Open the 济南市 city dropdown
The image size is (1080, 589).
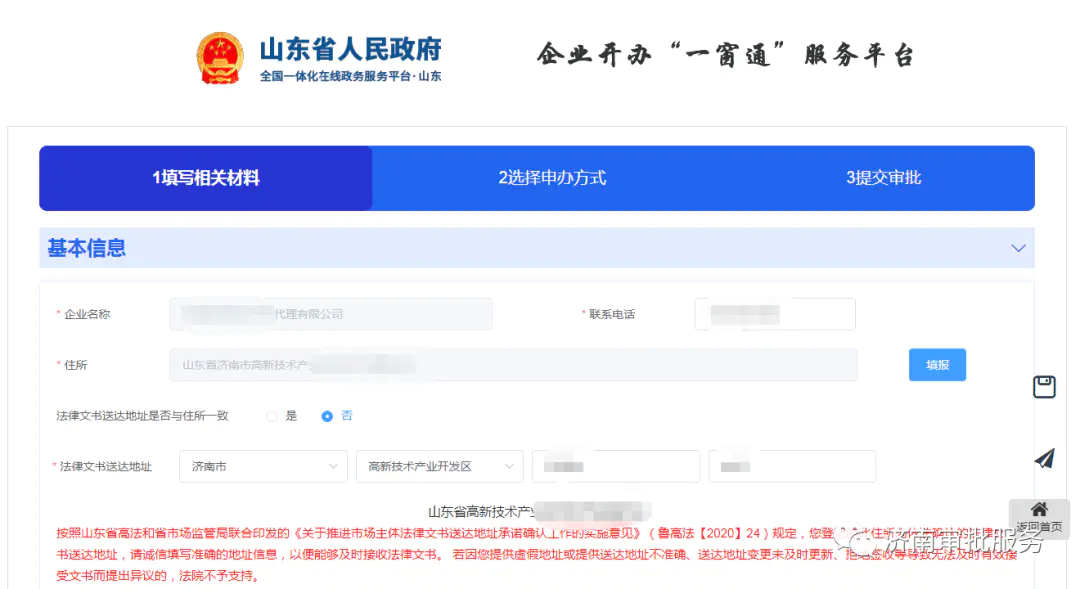[x=262, y=466]
